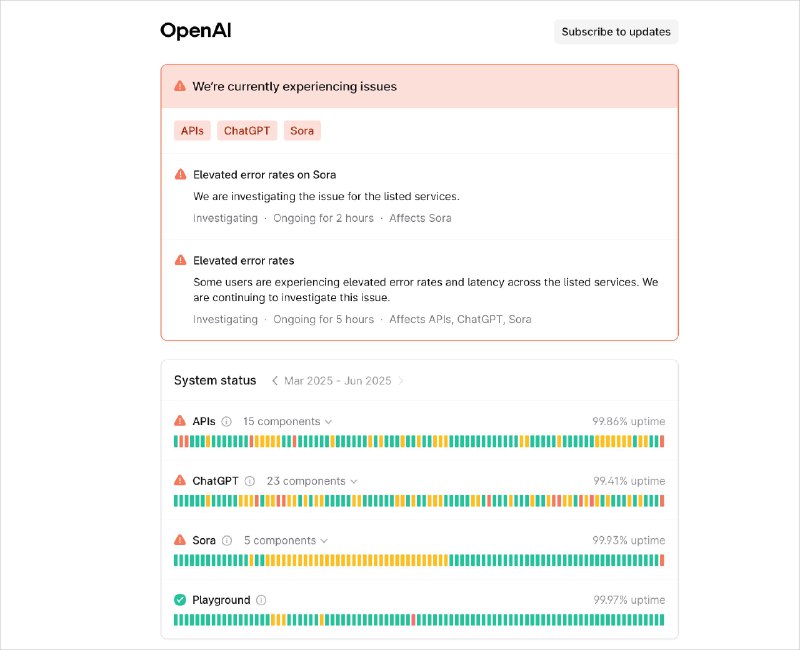Click the warning icon beside ChatGPT status row
The image size is (800, 650).
click(x=179, y=481)
